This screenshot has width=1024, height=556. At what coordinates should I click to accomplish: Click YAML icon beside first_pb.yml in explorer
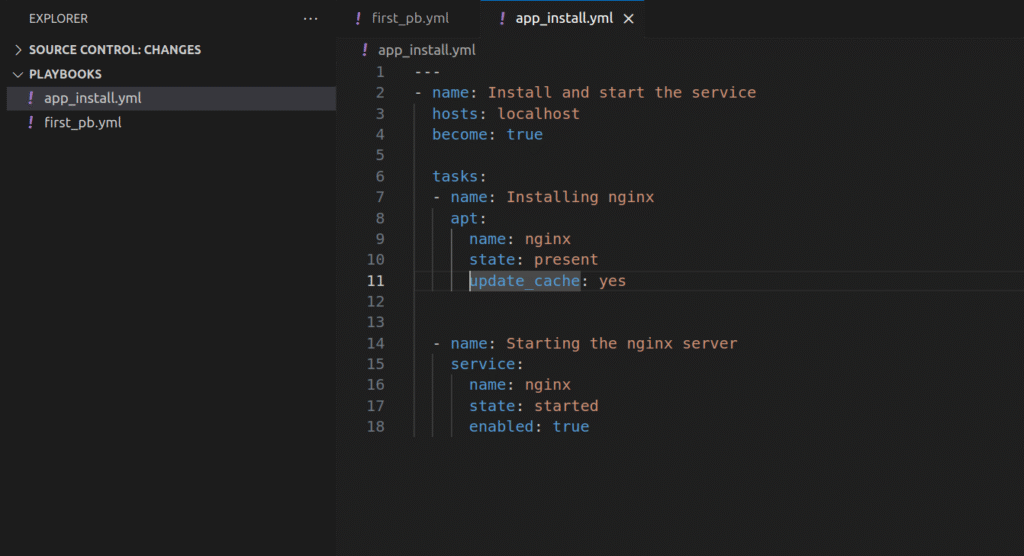pyautogui.click(x=31, y=123)
